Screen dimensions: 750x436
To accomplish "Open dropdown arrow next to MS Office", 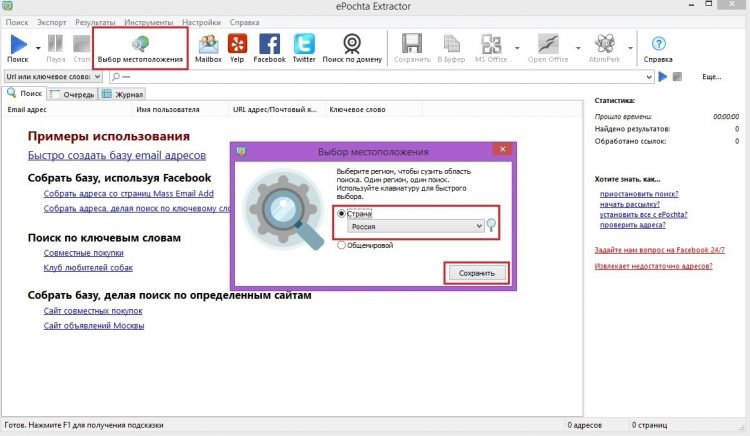I will [517, 48].
